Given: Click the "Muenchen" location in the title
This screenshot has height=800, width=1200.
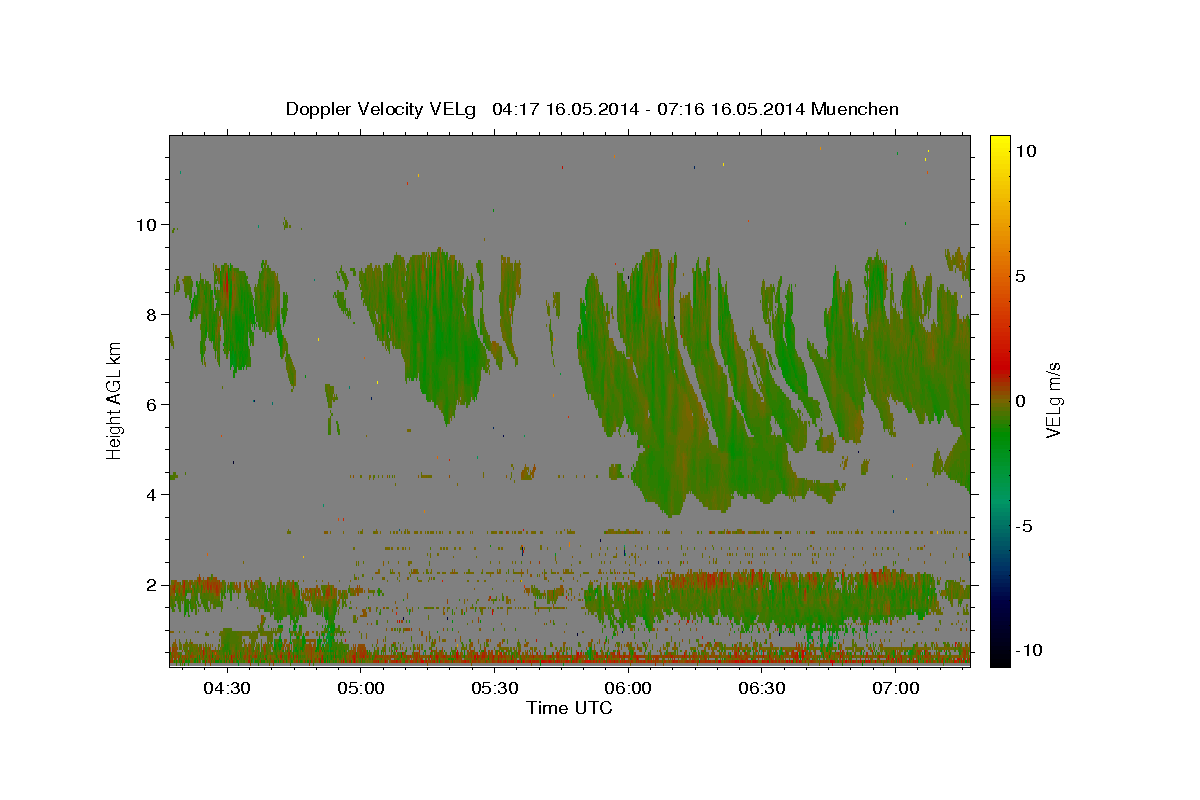Looking at the screenshot, I should [x=855, y=109].
